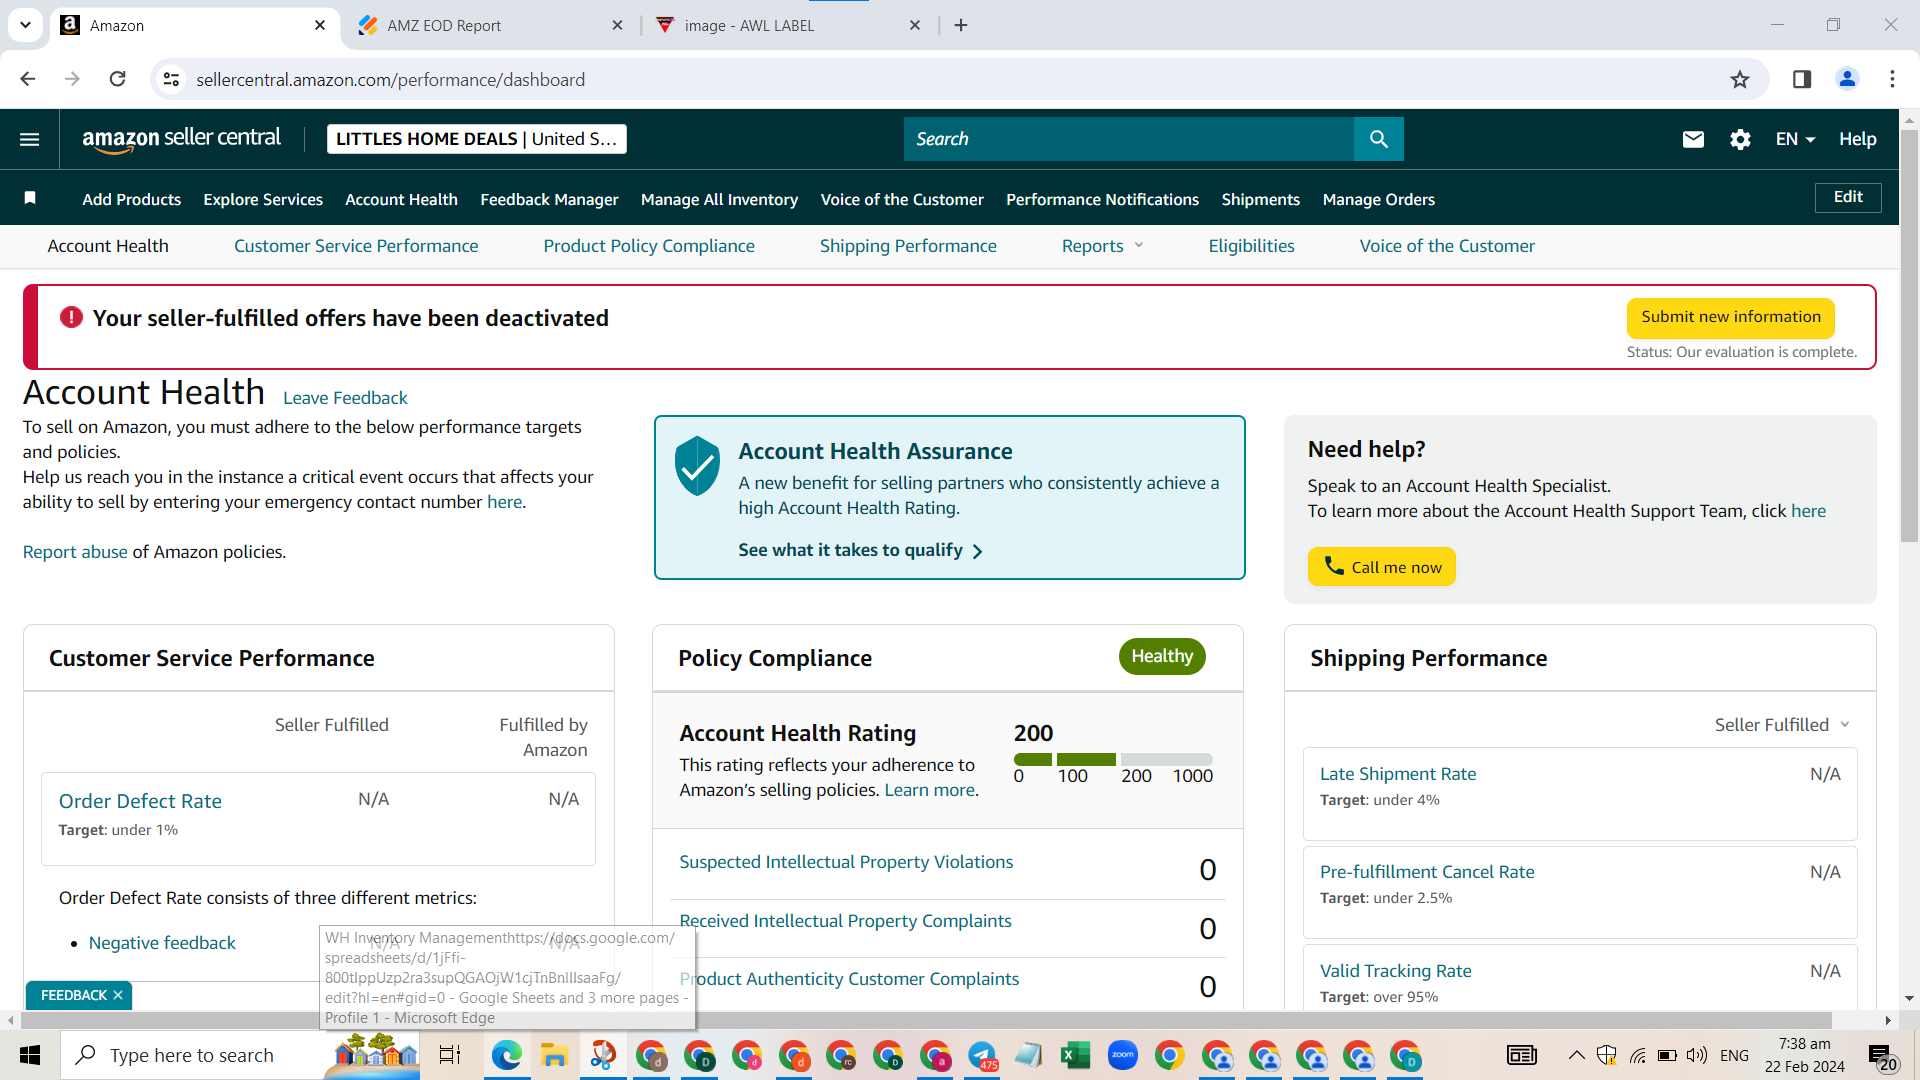Open the Settings gear menu
This screenshot has height=1080, width=1920.
(1740, 139)
